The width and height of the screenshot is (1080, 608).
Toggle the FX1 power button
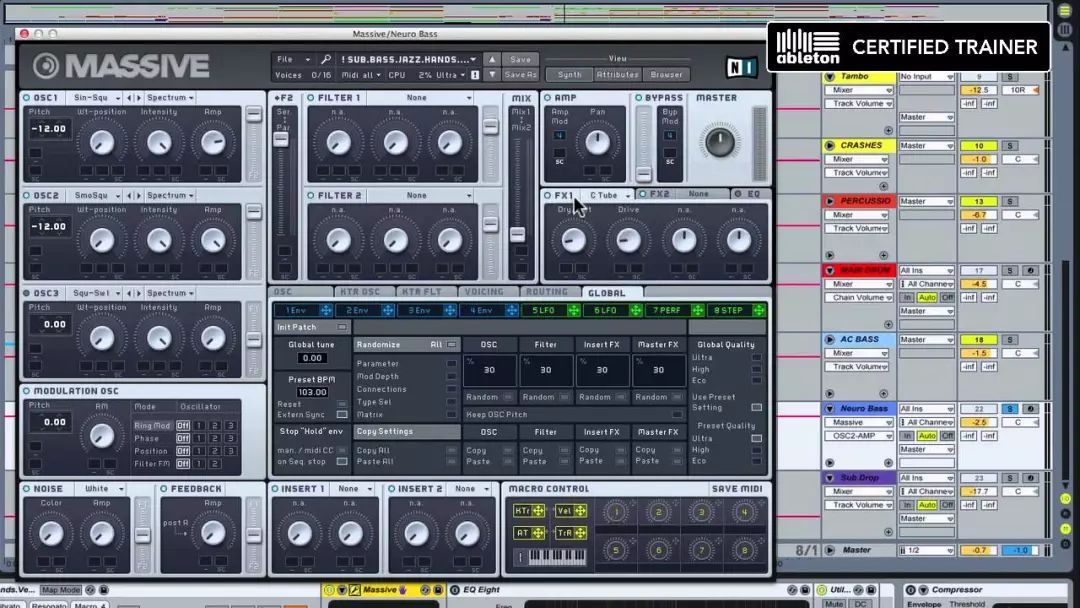[x=548, y=195]
